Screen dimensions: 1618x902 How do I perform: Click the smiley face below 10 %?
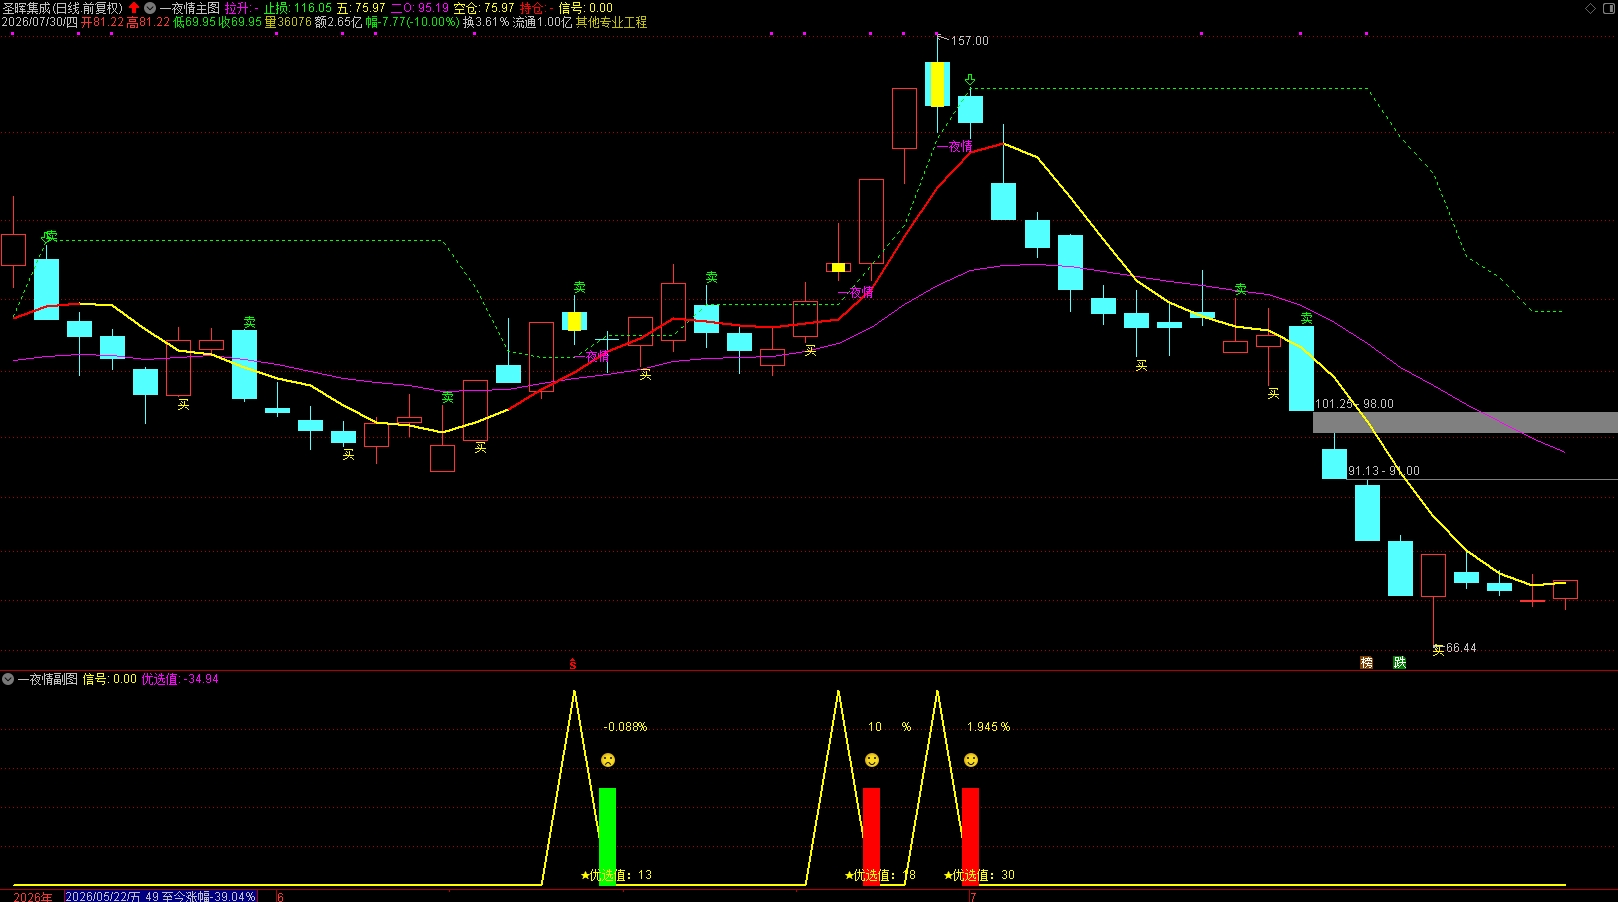point(872,760)
